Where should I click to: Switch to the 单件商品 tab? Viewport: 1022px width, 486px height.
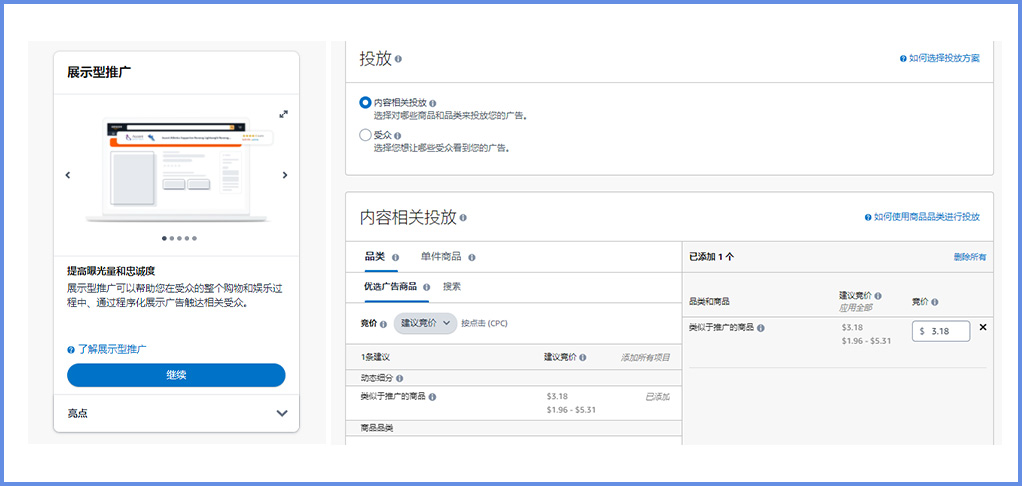441,257
